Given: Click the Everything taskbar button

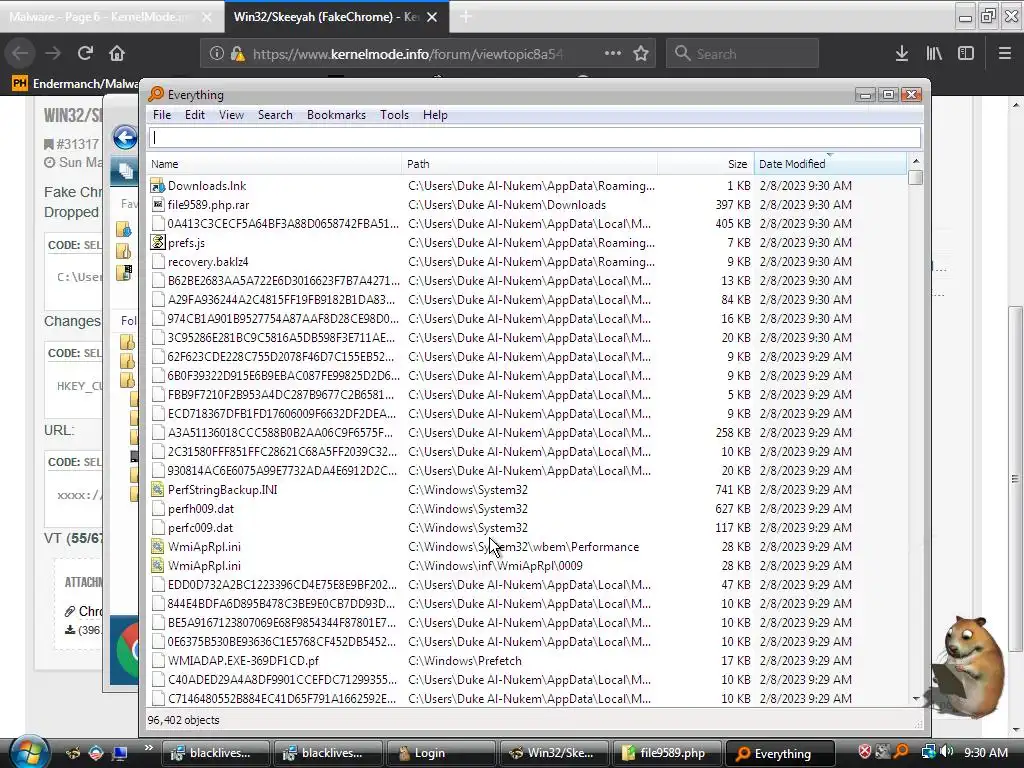Looking at the screenshot, I should coord(780,753).
